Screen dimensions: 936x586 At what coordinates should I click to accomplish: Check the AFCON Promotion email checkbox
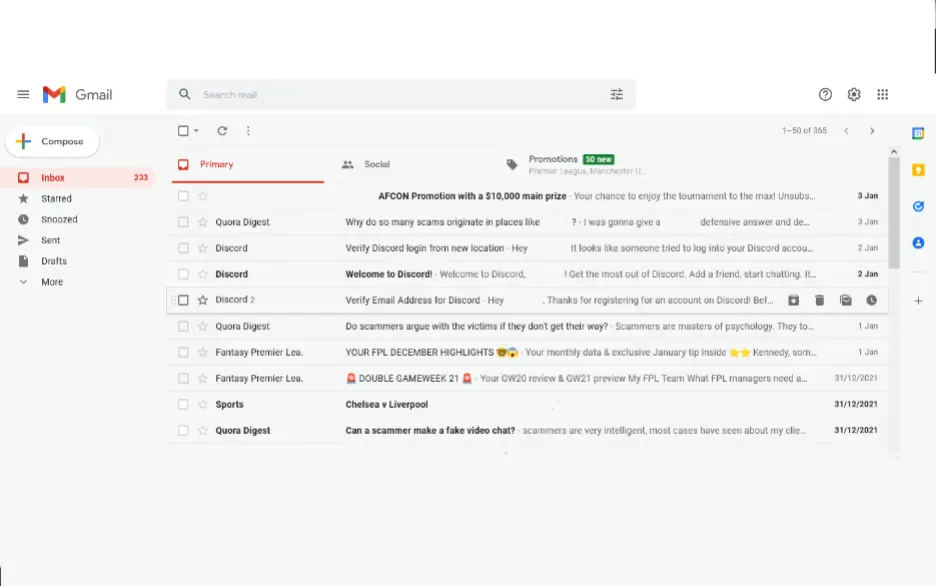183,196
